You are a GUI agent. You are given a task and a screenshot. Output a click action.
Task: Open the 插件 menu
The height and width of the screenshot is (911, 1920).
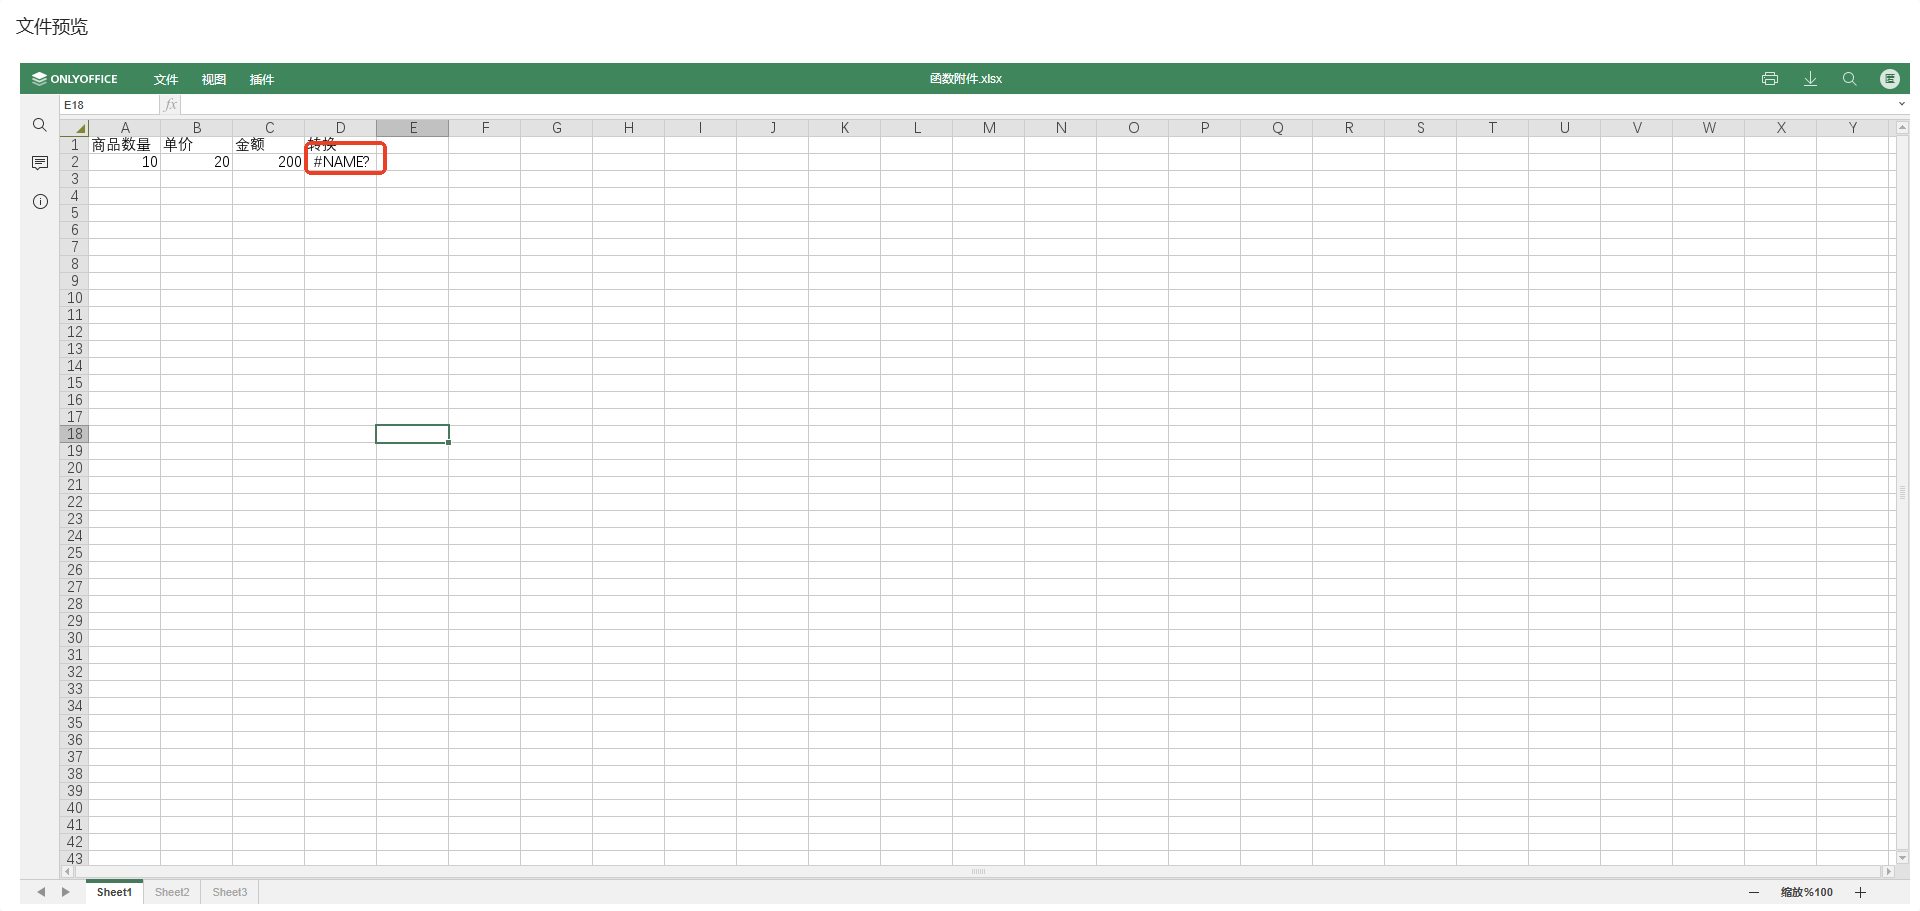point(261,80)
